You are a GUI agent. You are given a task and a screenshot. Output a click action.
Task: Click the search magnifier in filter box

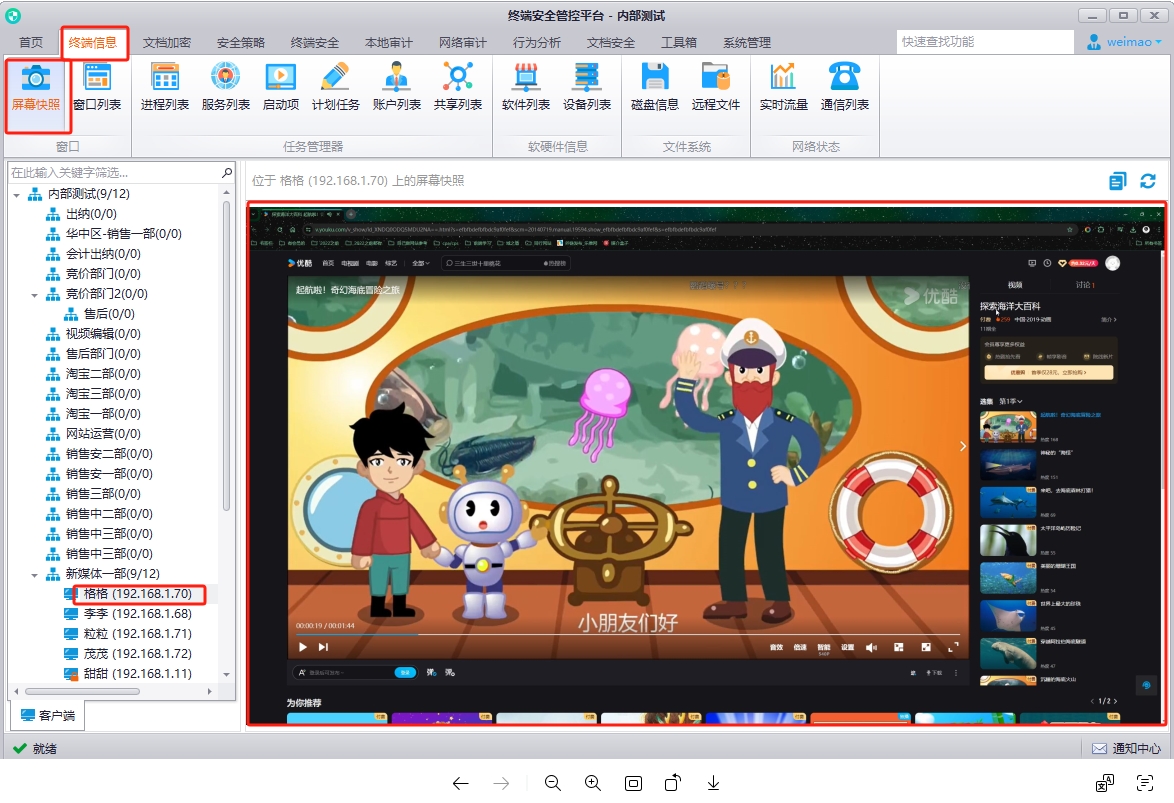coord(227,172)
